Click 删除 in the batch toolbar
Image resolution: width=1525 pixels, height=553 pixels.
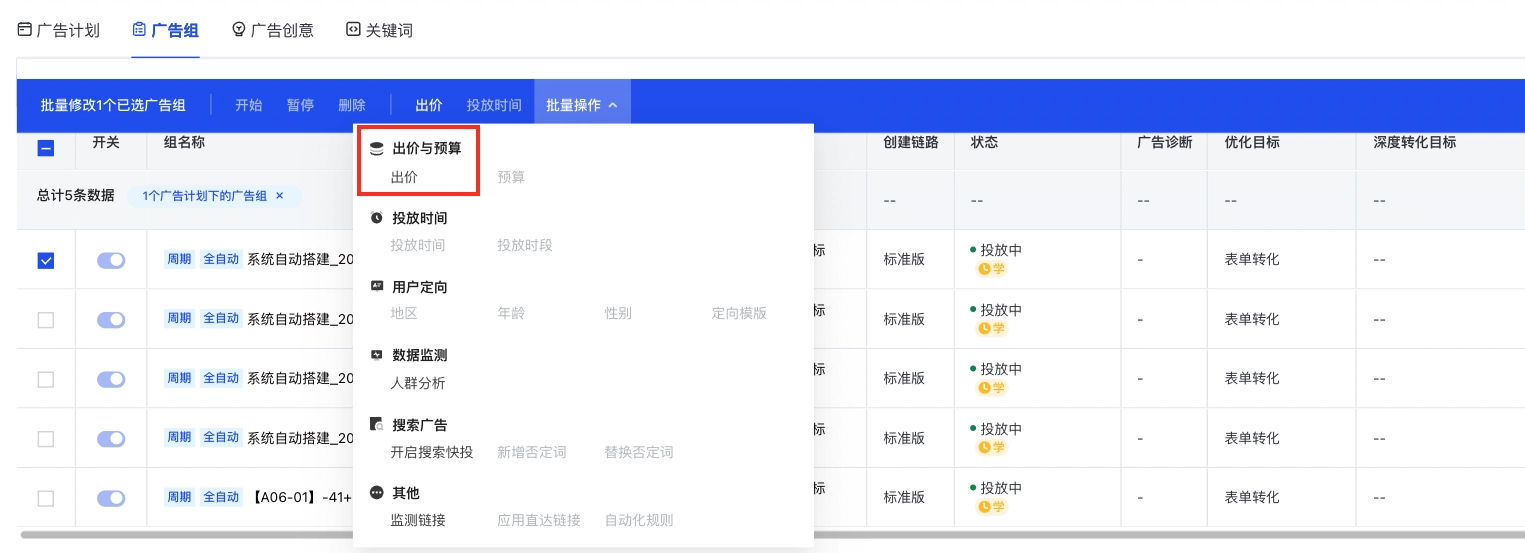coord(352,105)
